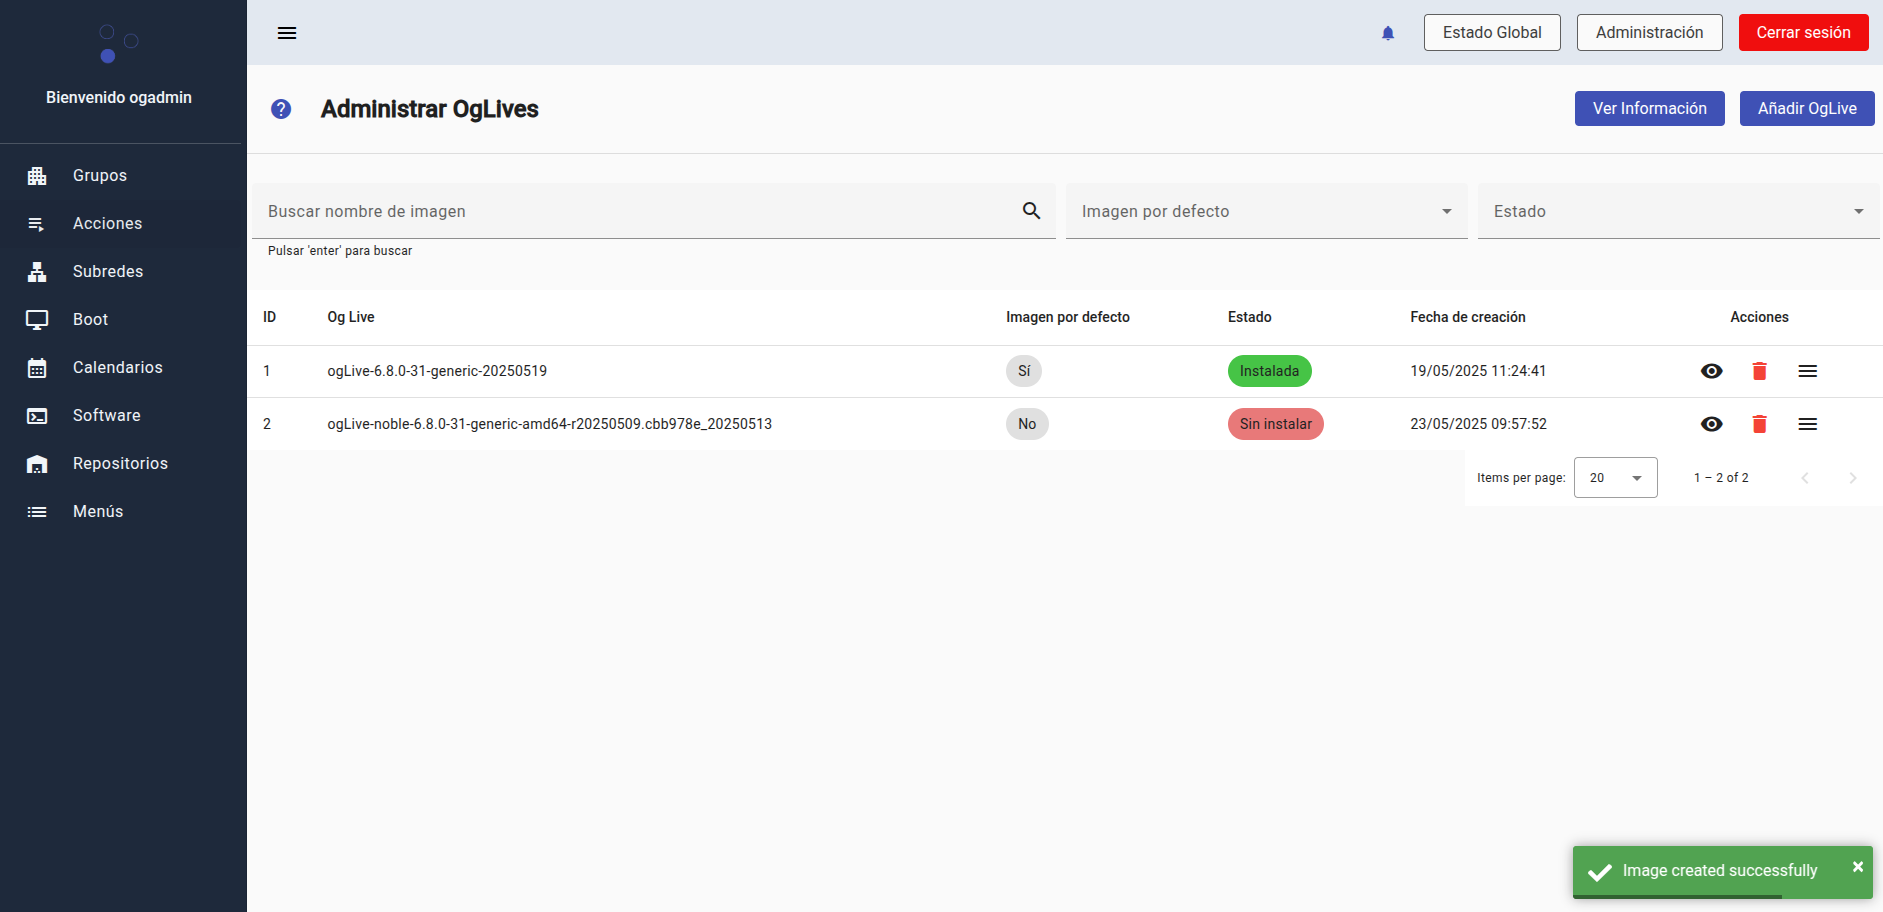The height and width of the screenshot is (912, 1883).
Task: Click the search magnifier icon
Action: [x=1031, y=211]
